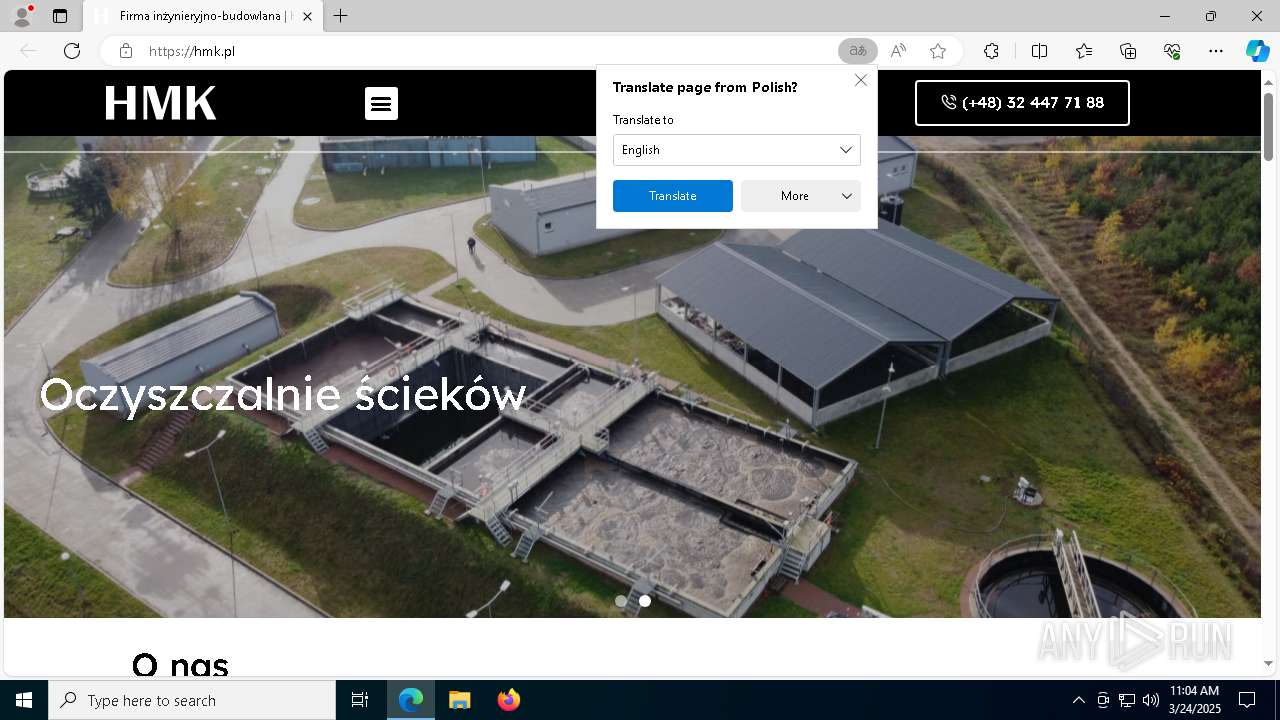1280x720 pixels.
Task: Open Favorites list icon
Action: coord(1084,51)
